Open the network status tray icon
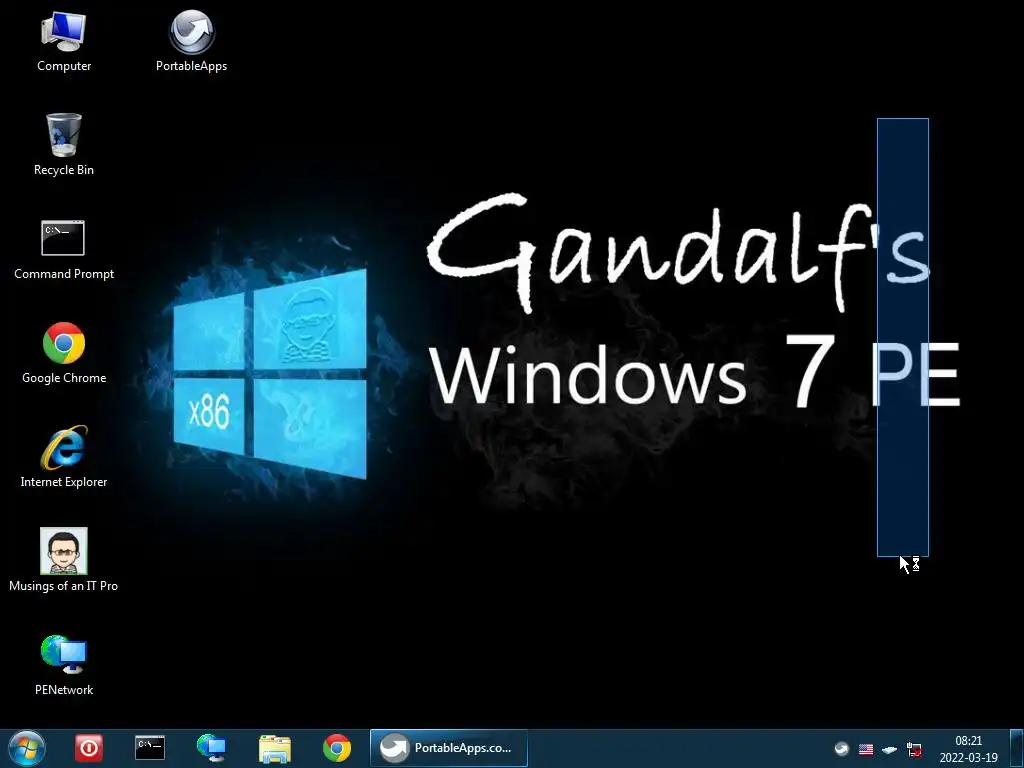1024x768 pixels. (914, 749)
